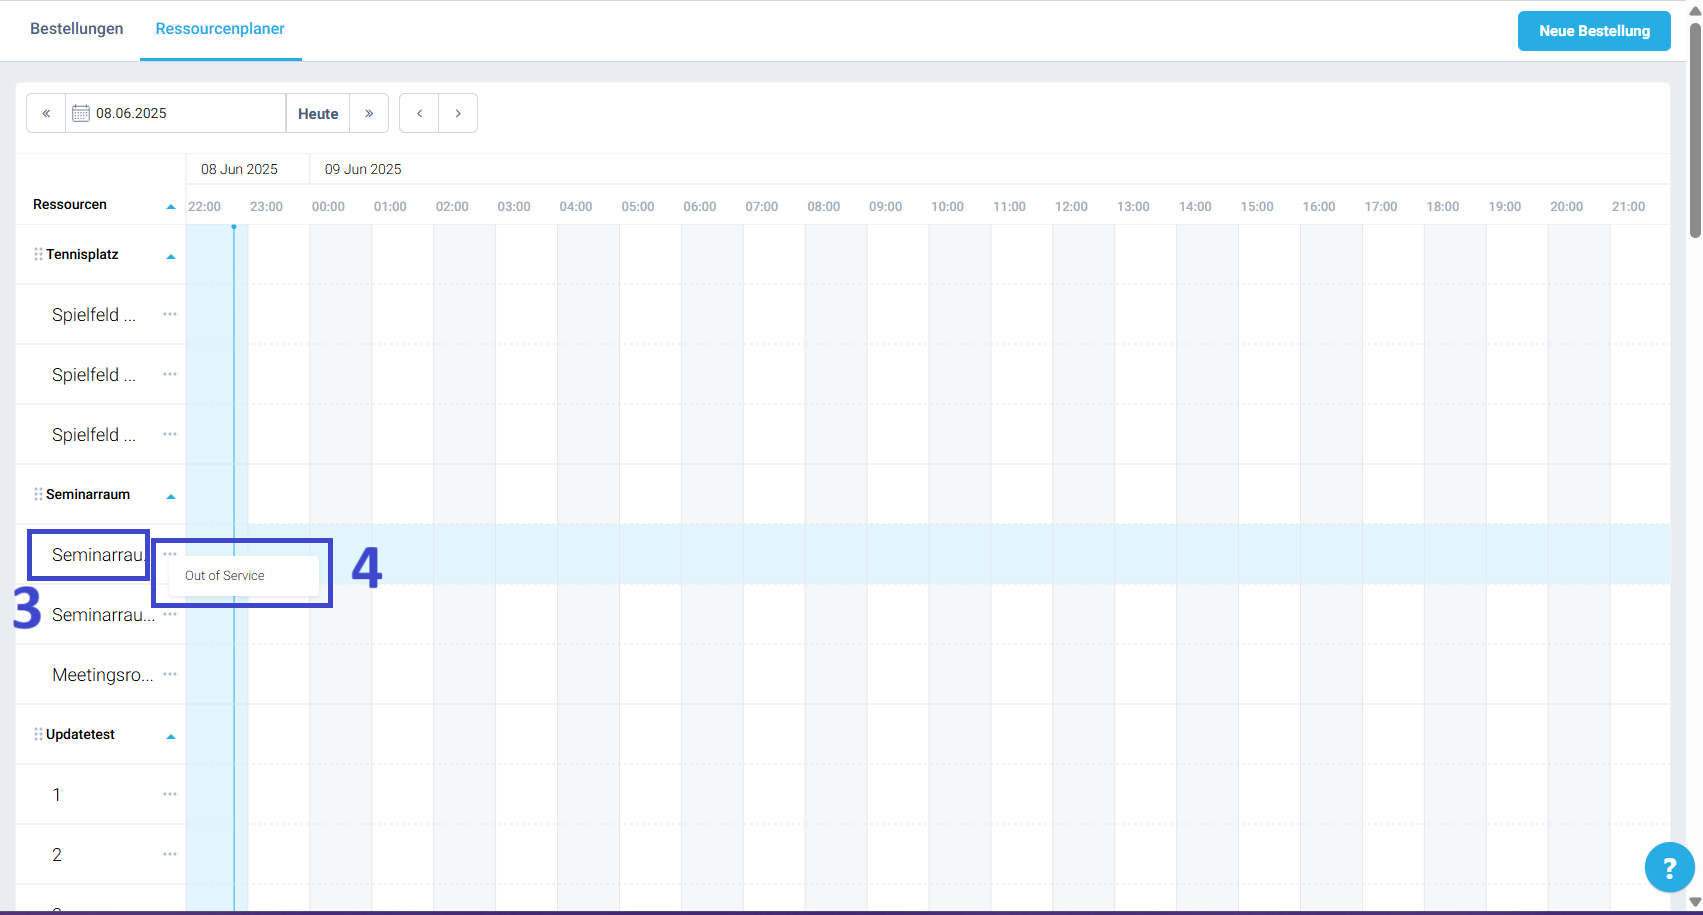Jump forward with the double-right arrow
The height and width of the screenshot is (915, 1703).
pyautogui.click(x=369, y=113)
